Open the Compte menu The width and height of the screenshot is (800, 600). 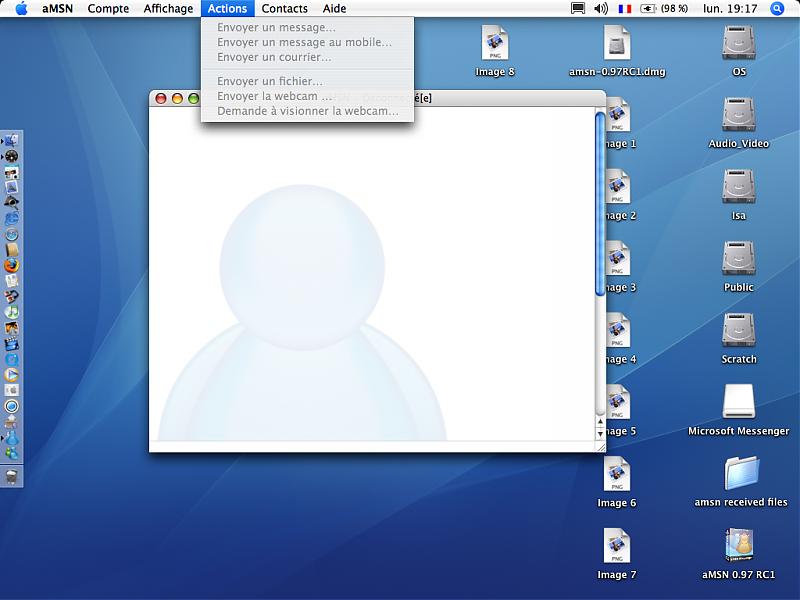click(108, 8)
